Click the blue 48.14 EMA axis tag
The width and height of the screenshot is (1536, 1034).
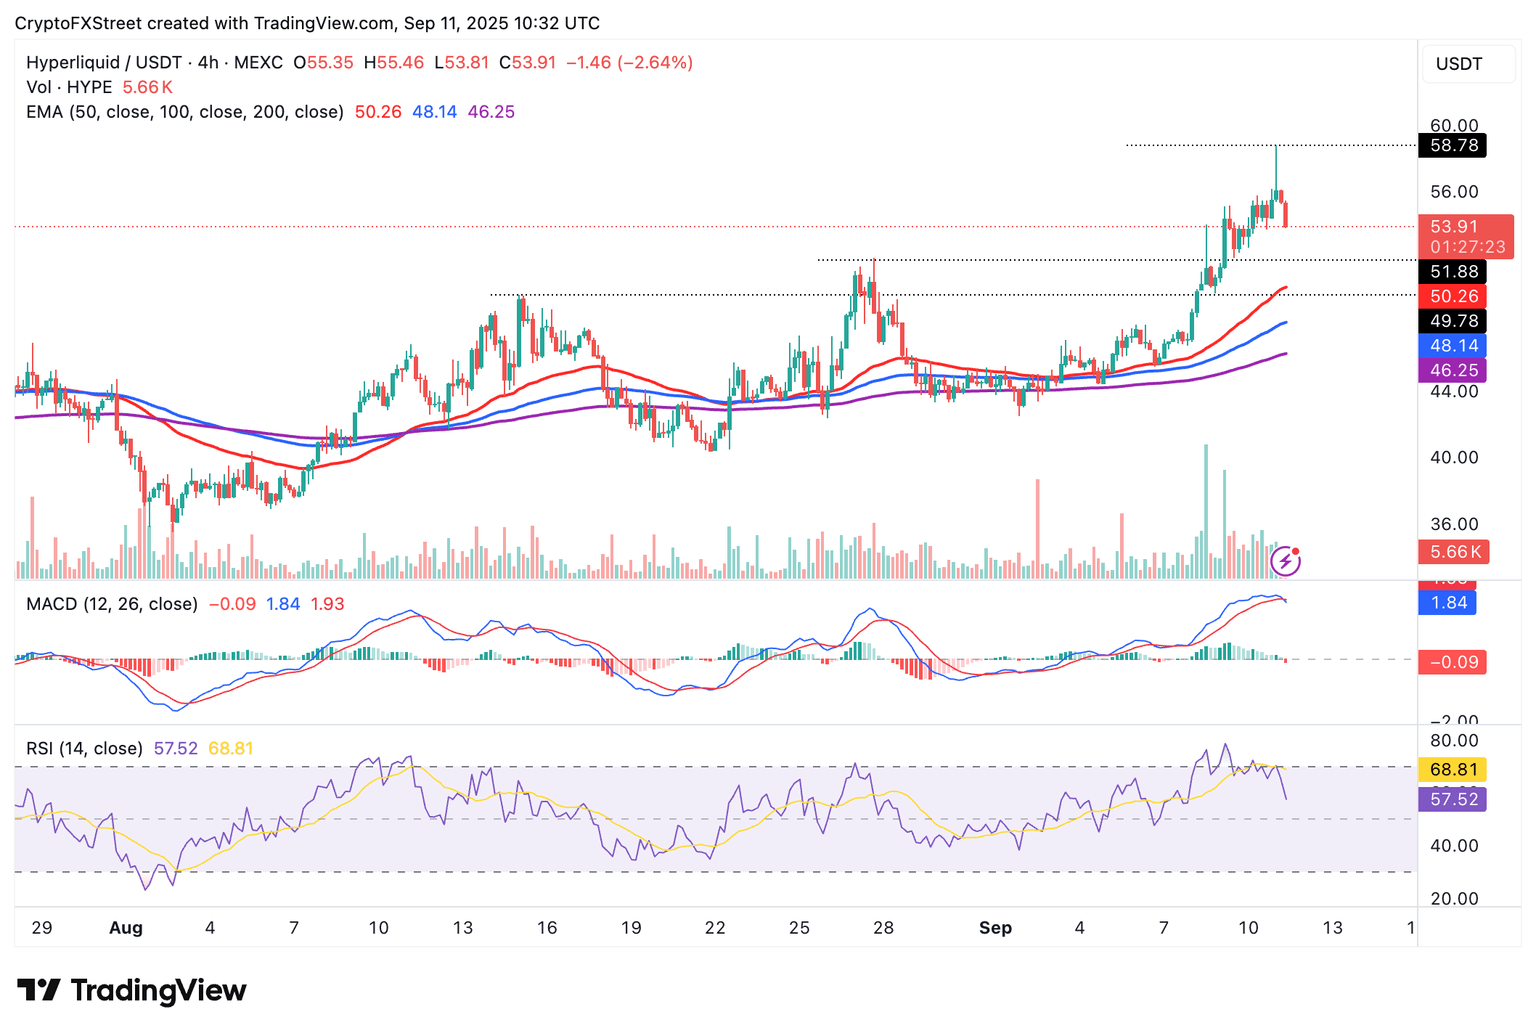click(x=1453, y=346)
